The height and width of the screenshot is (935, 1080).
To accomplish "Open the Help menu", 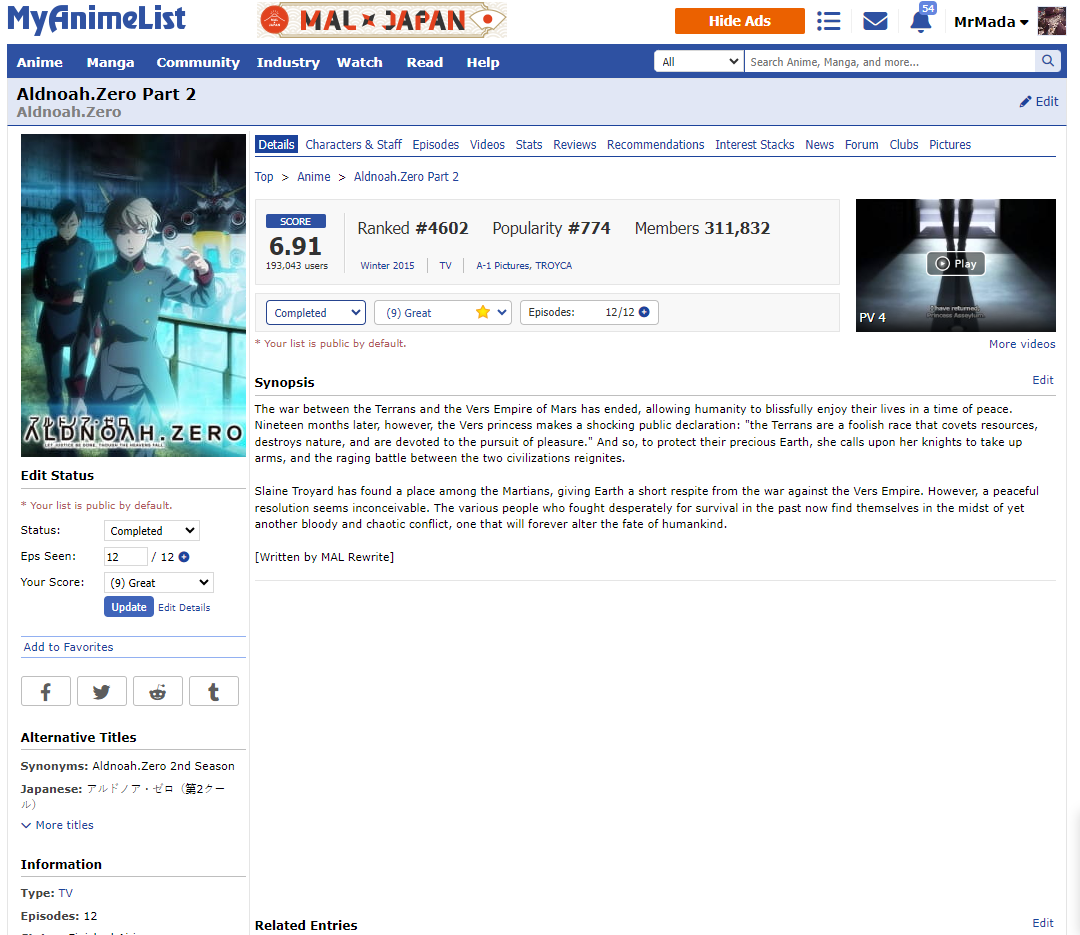I will (x=483, y=62).
